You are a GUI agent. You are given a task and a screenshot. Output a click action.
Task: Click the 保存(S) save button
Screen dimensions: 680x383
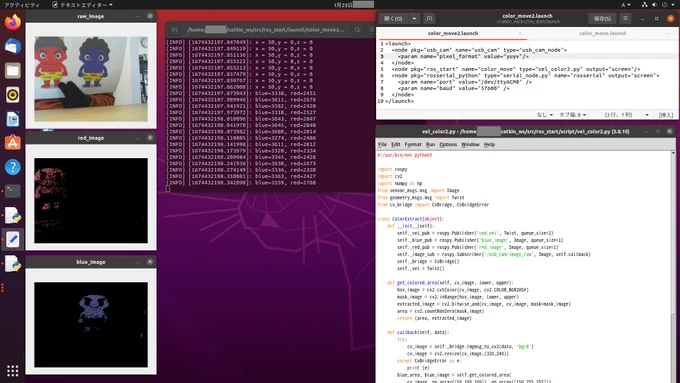click(x=602, y=19)
